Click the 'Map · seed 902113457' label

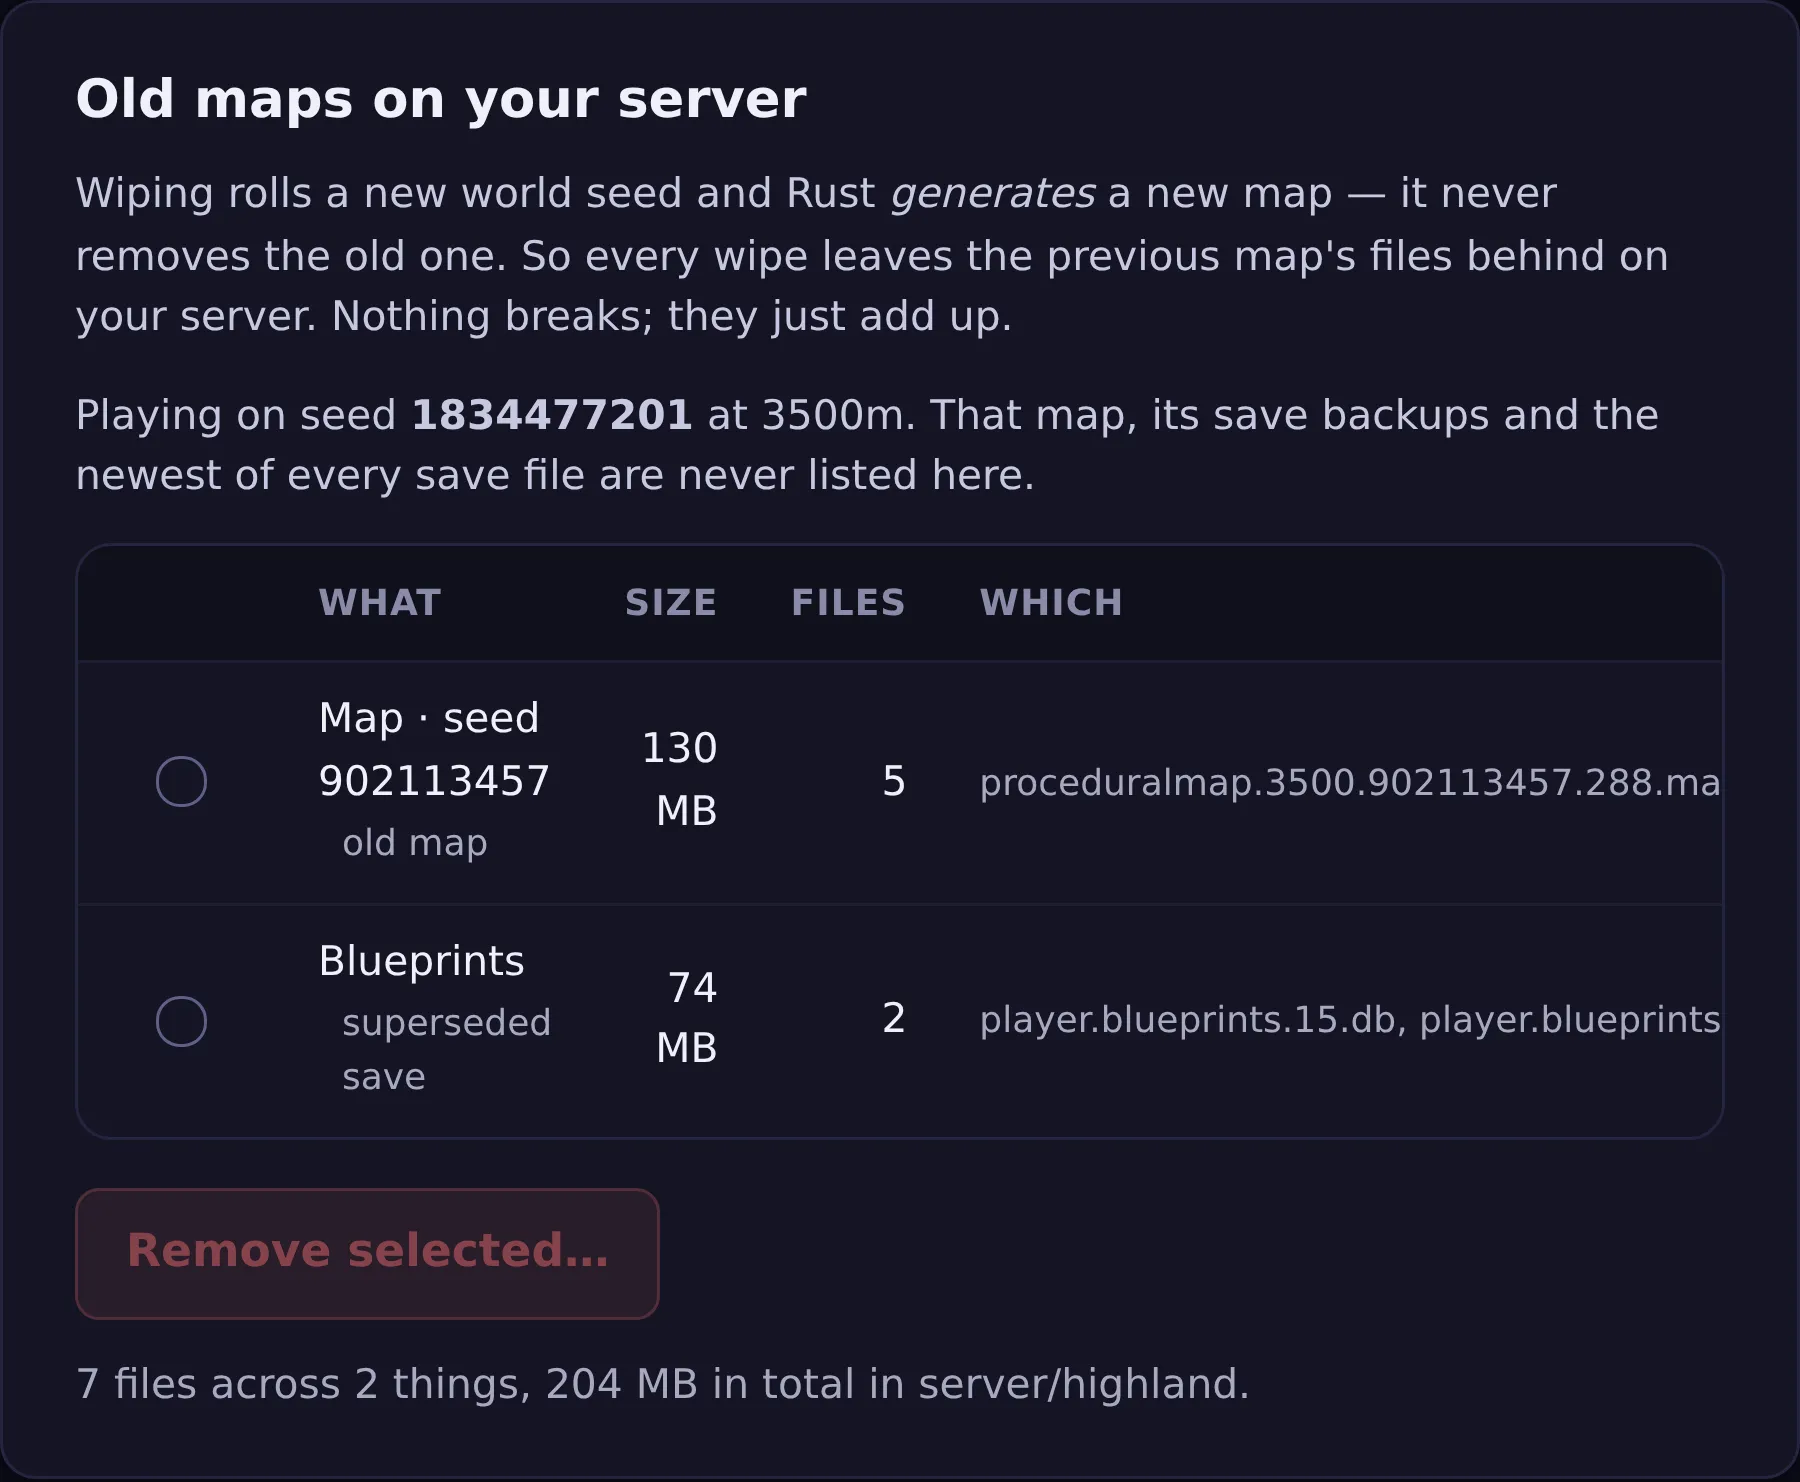point(434,749)
